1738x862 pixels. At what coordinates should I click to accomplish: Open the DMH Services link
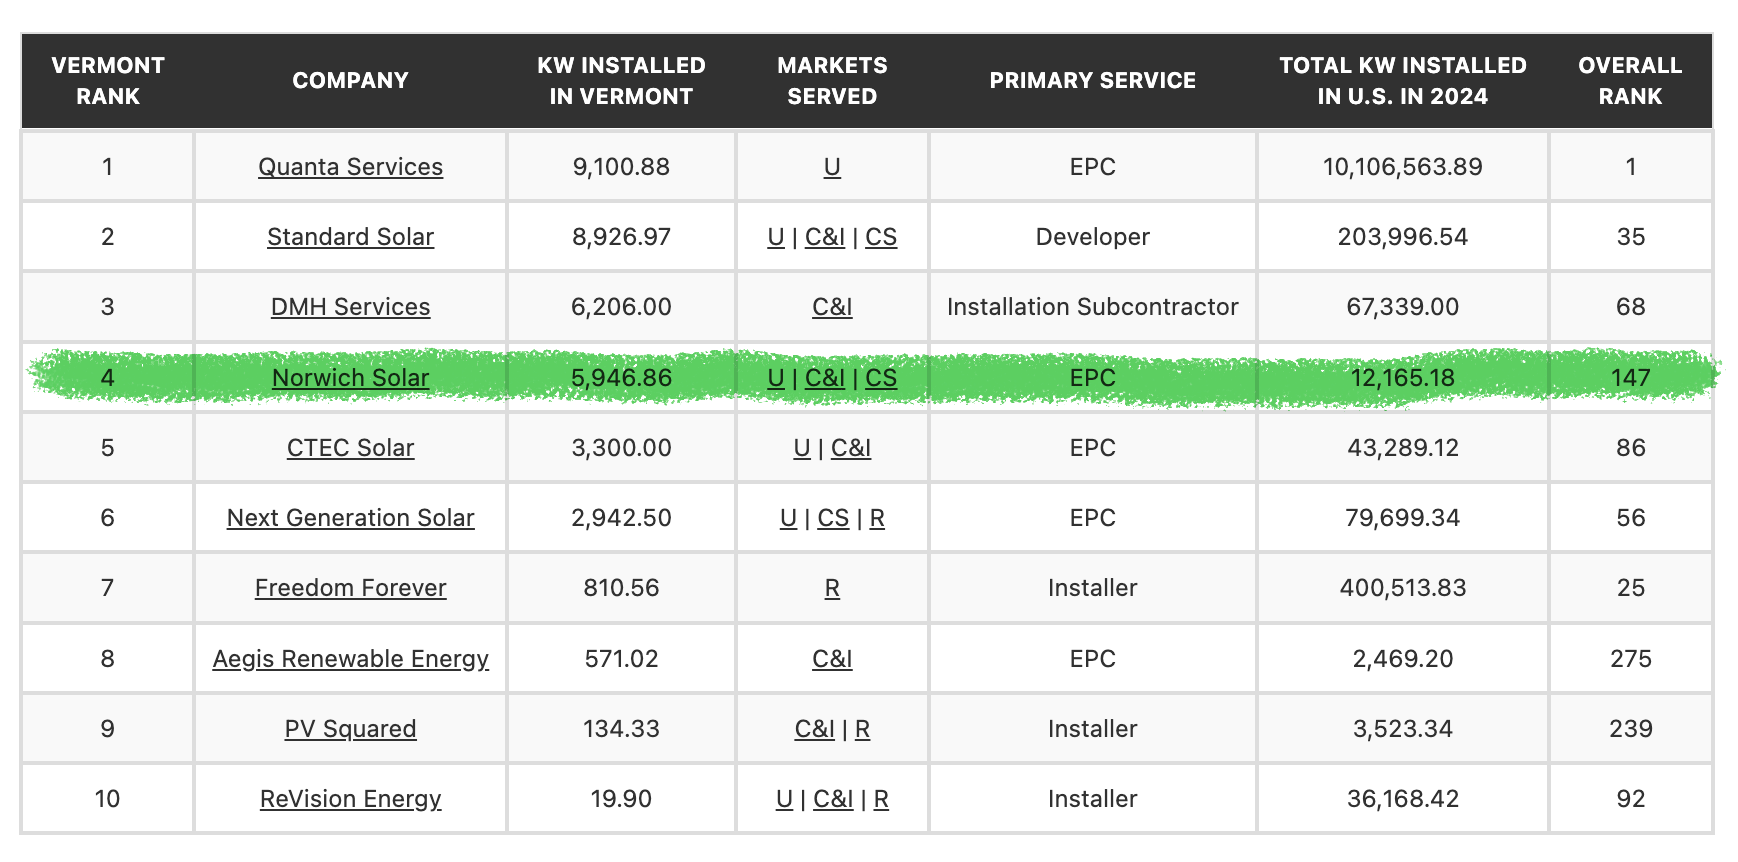350,307
